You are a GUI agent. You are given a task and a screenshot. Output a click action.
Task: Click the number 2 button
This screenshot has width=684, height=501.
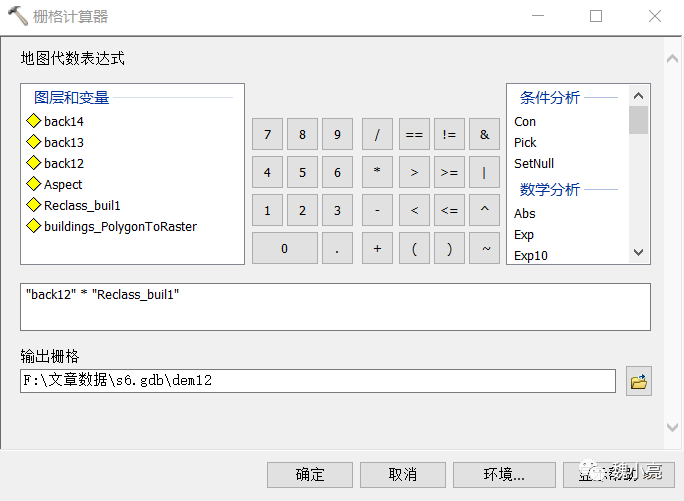302,210
